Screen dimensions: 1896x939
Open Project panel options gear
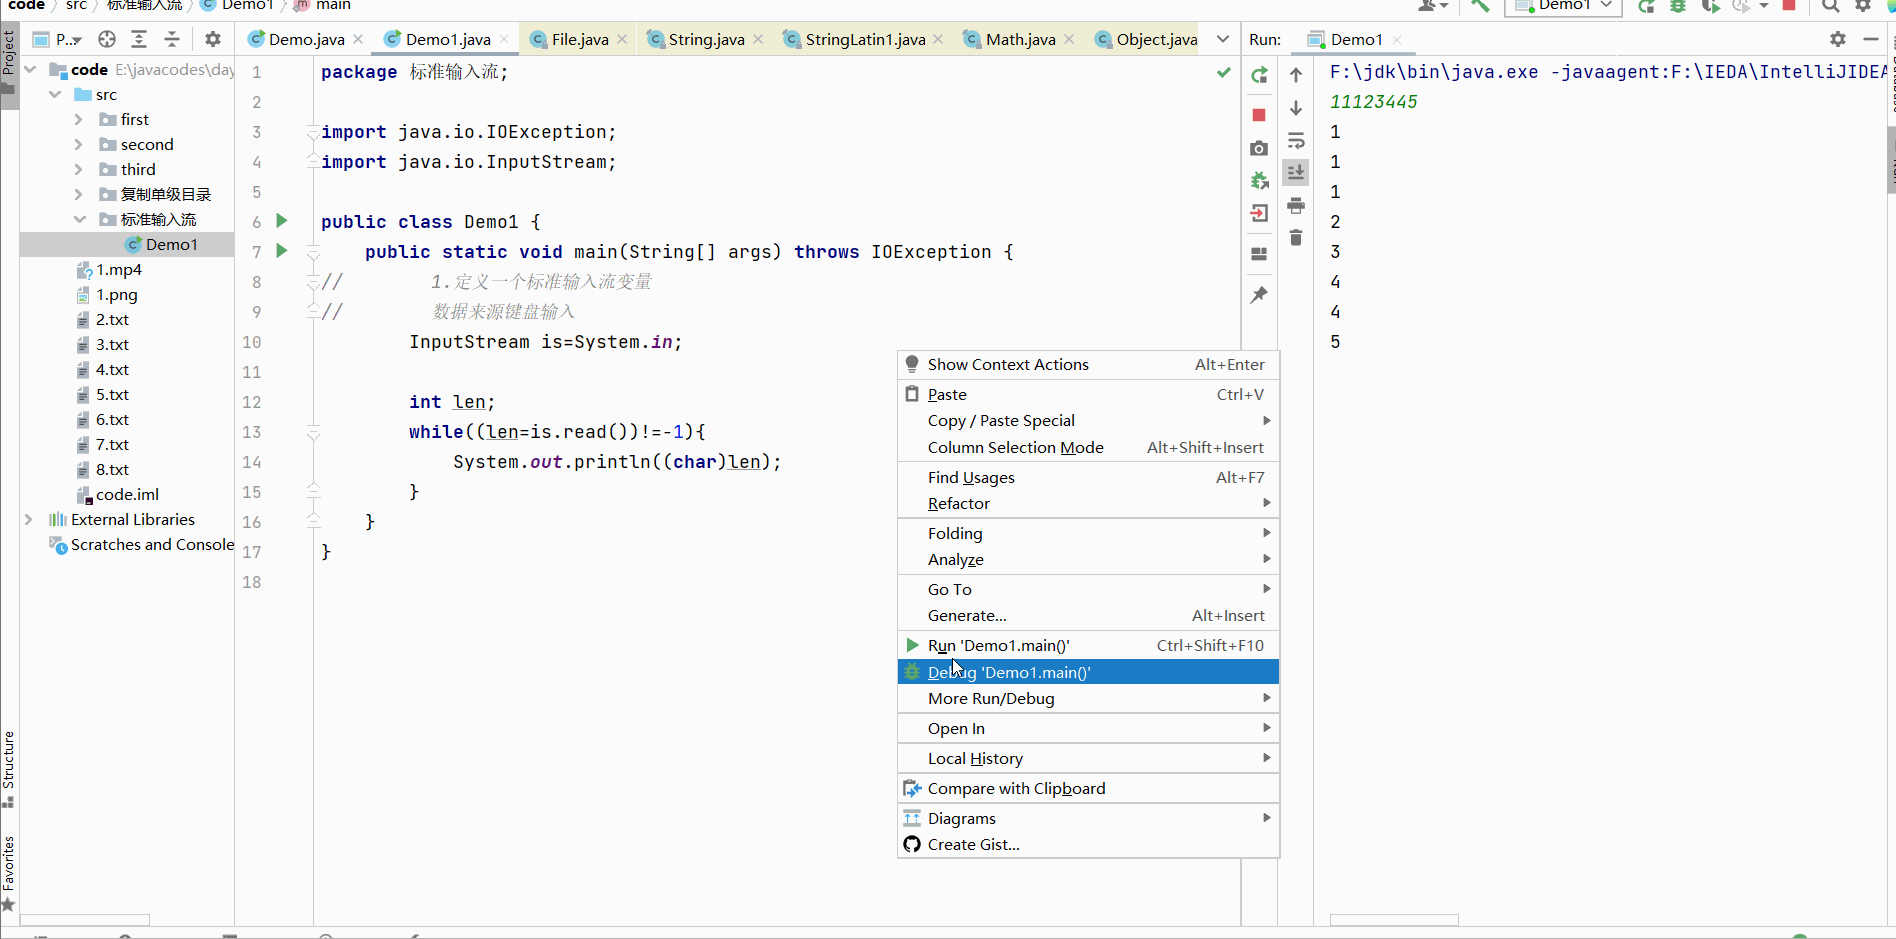coord(213,39)
